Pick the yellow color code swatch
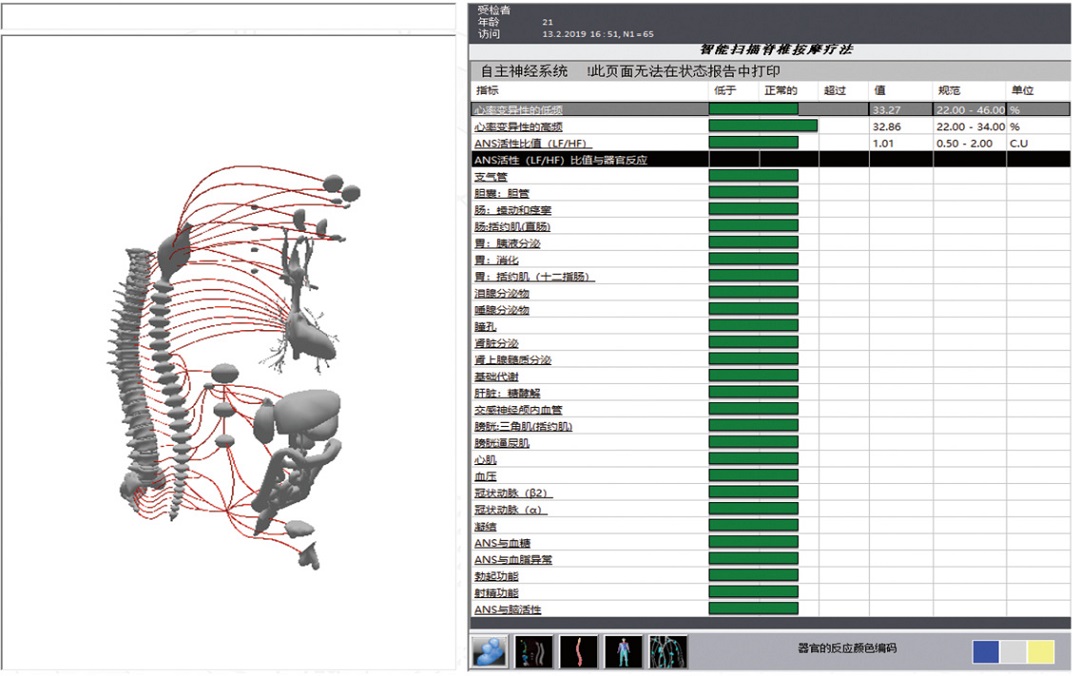Viewport: 1080px width, 676px height. 1041,652
